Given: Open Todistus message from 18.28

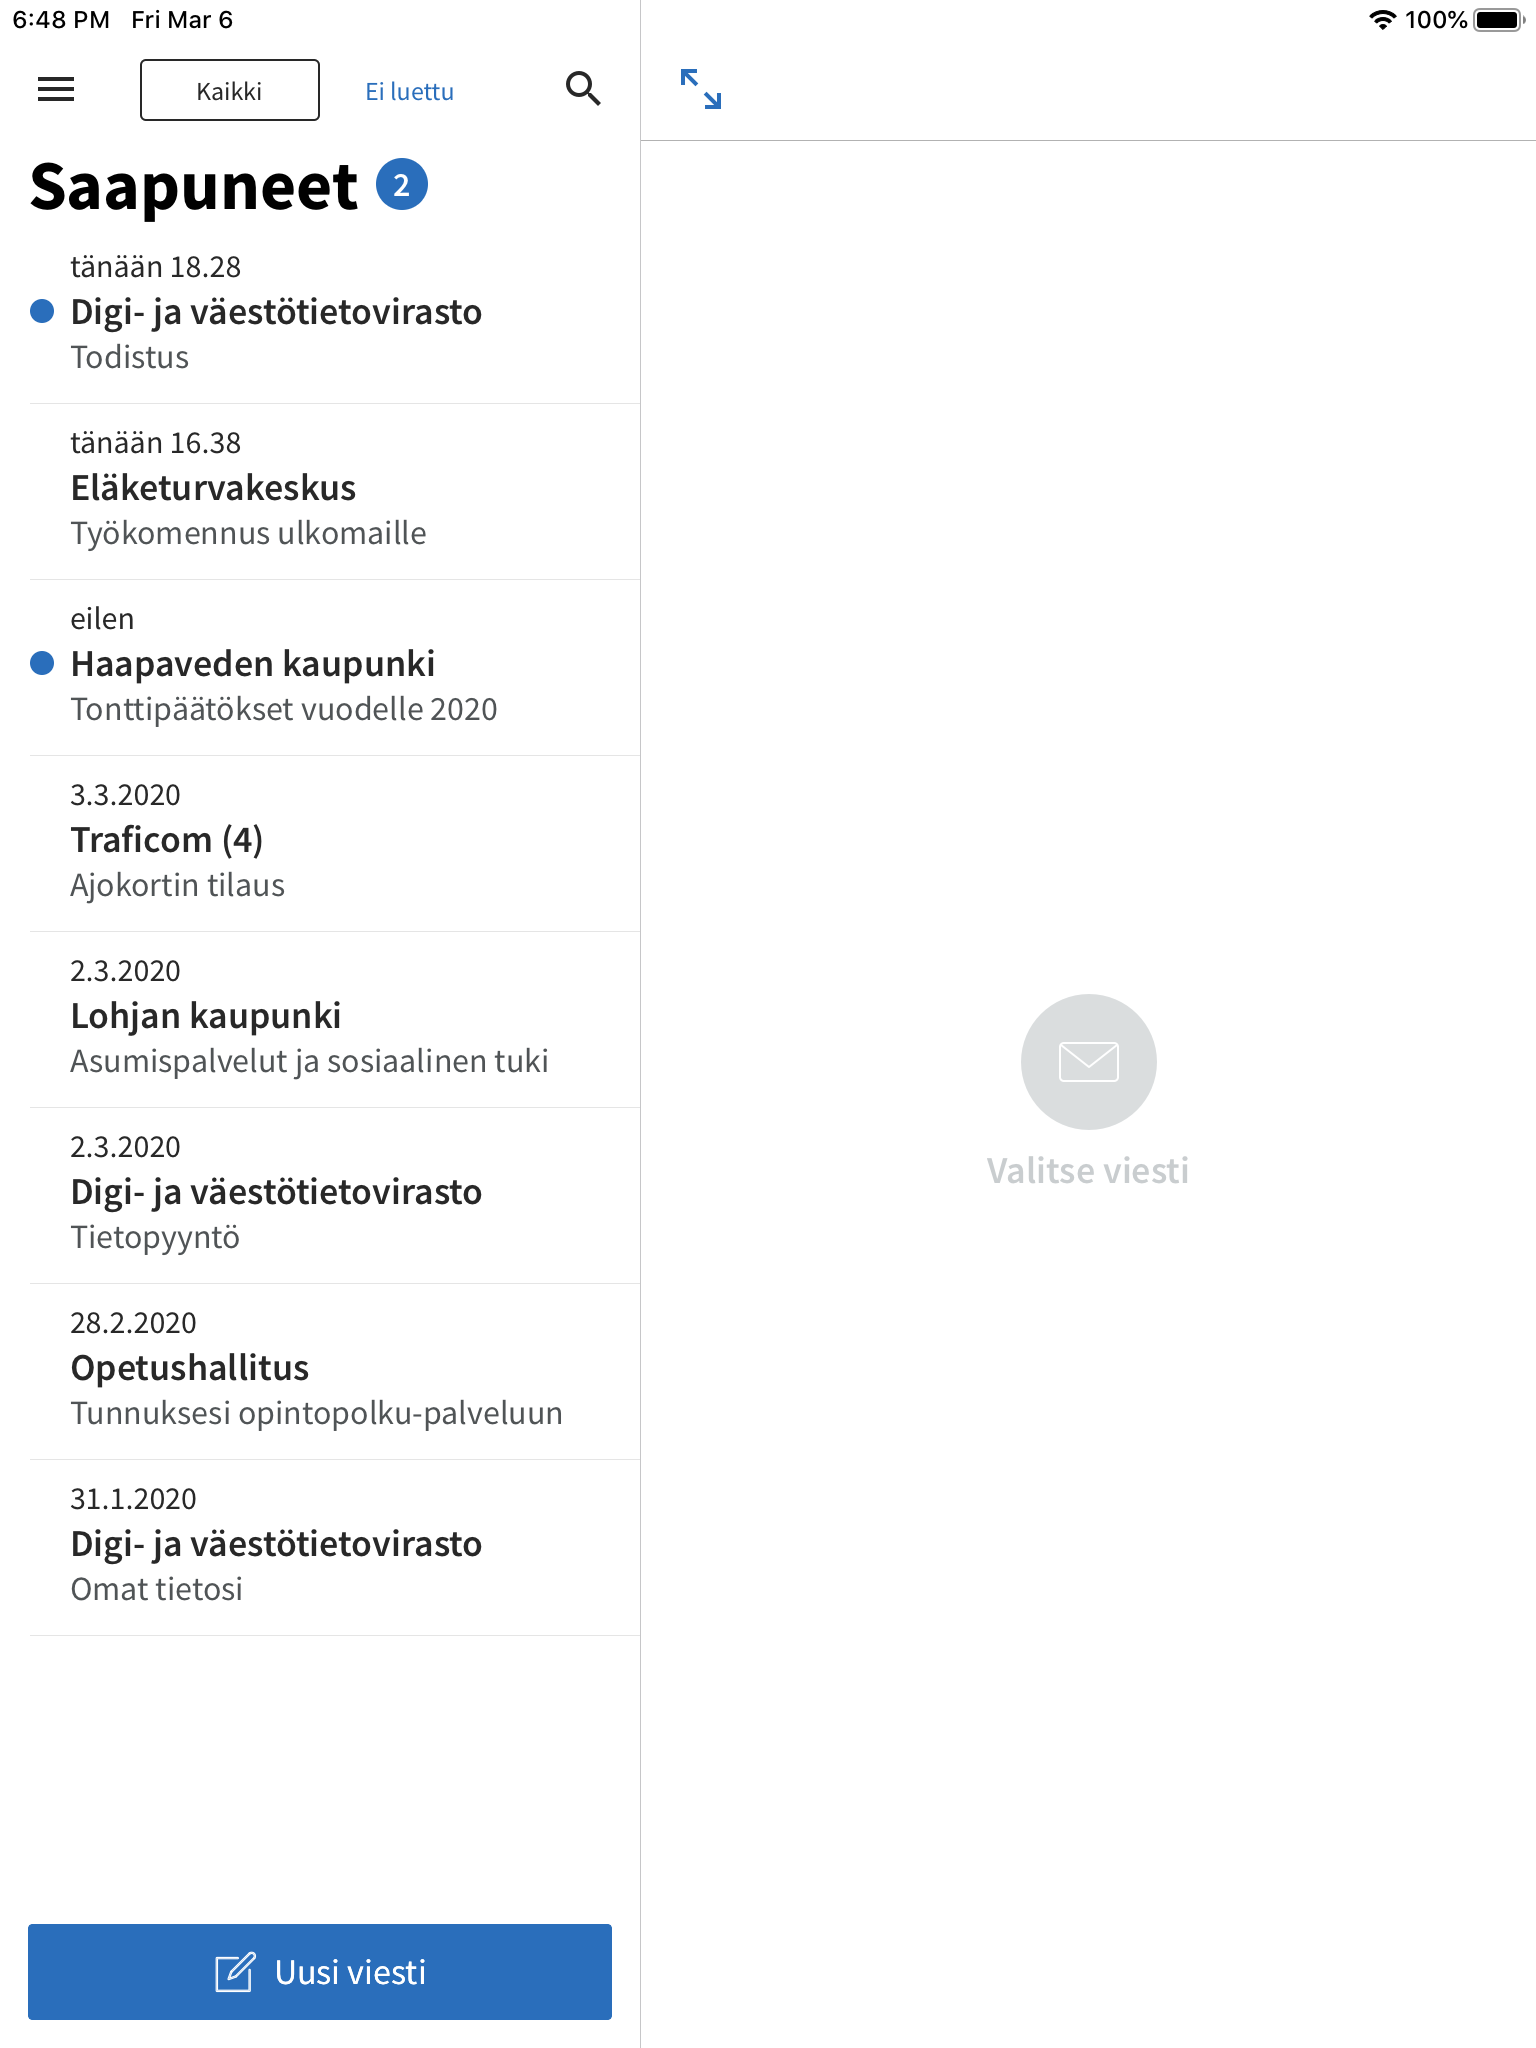Looking at the screenshot, I should pyautogui.click(x=335, y=316).
